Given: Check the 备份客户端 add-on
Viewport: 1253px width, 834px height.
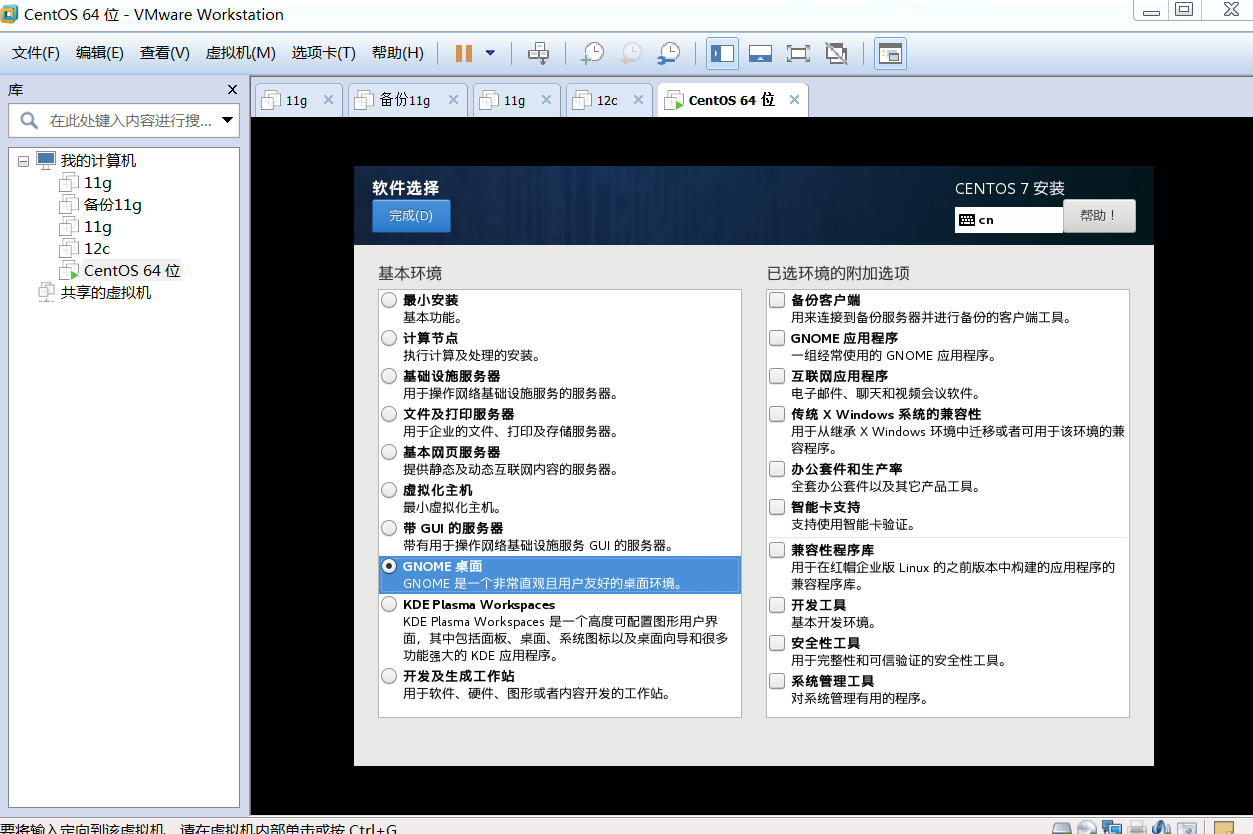Looking at the screenshot, I should (777, 300).
